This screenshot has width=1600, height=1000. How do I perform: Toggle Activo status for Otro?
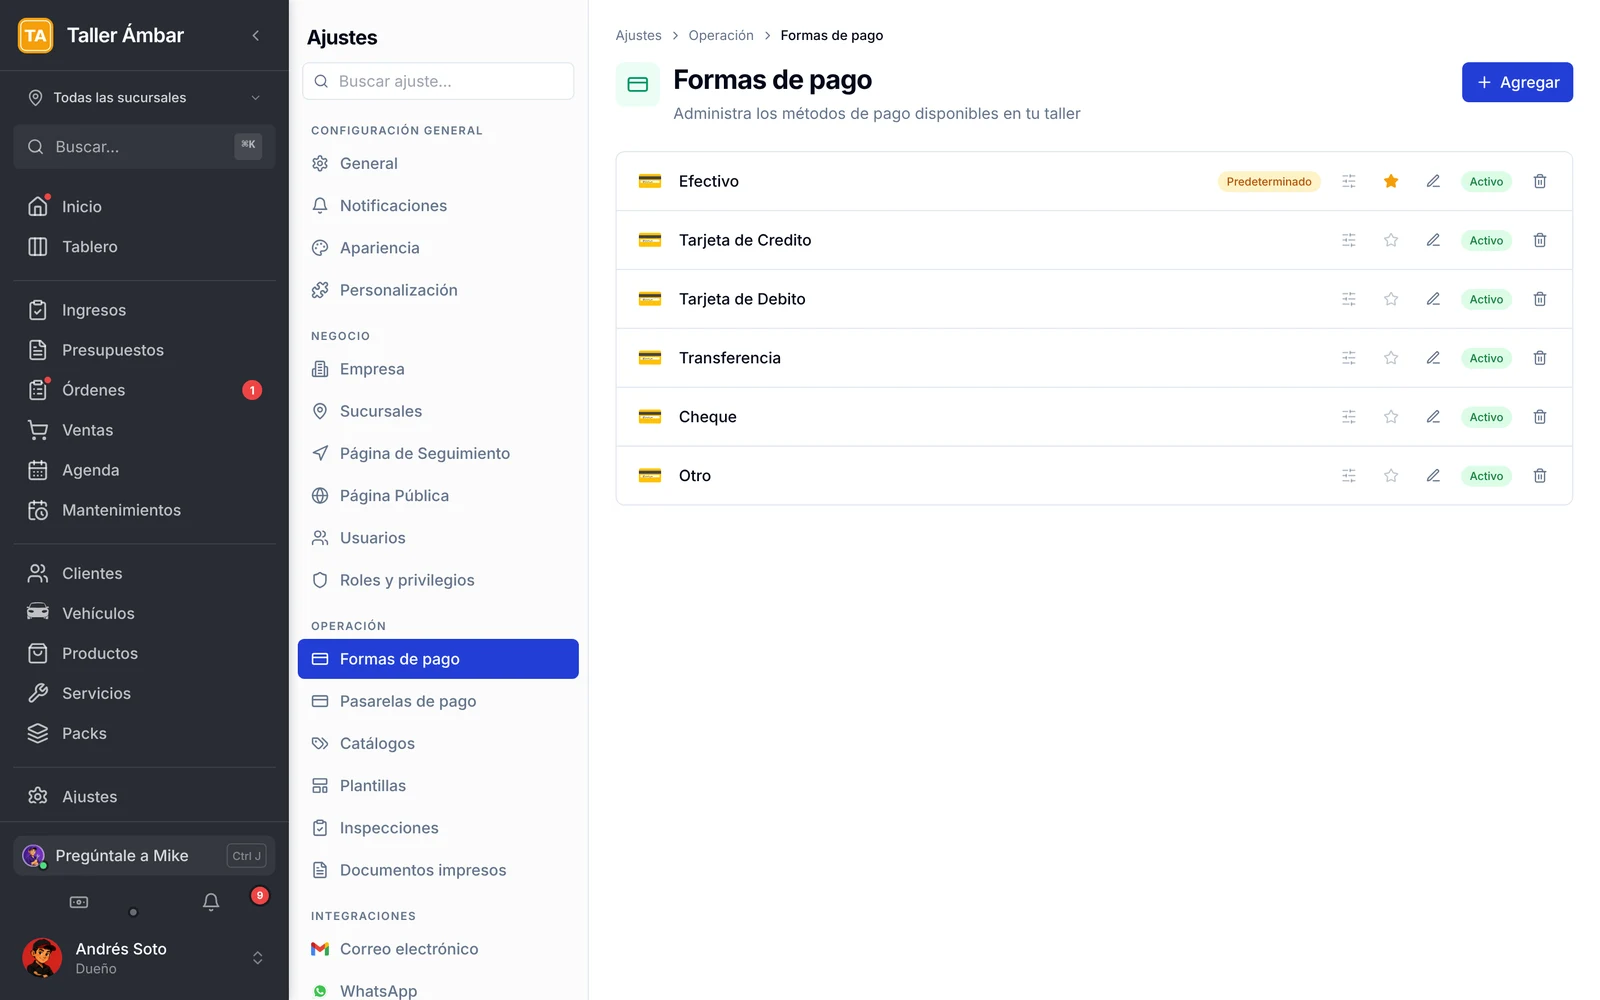click(1486, 476)
